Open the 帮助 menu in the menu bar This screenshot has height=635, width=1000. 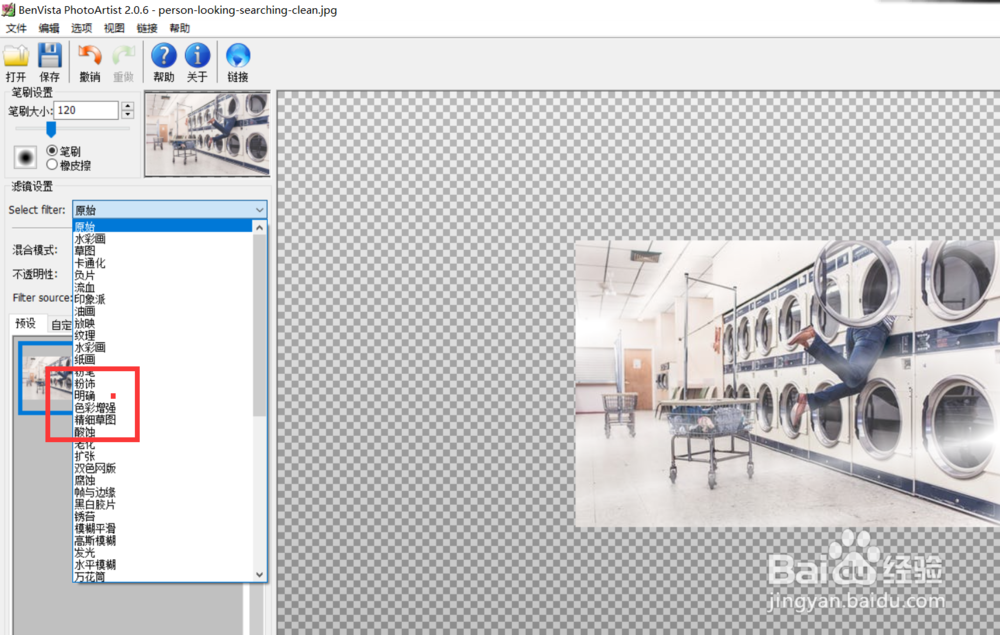pos(179,28)
